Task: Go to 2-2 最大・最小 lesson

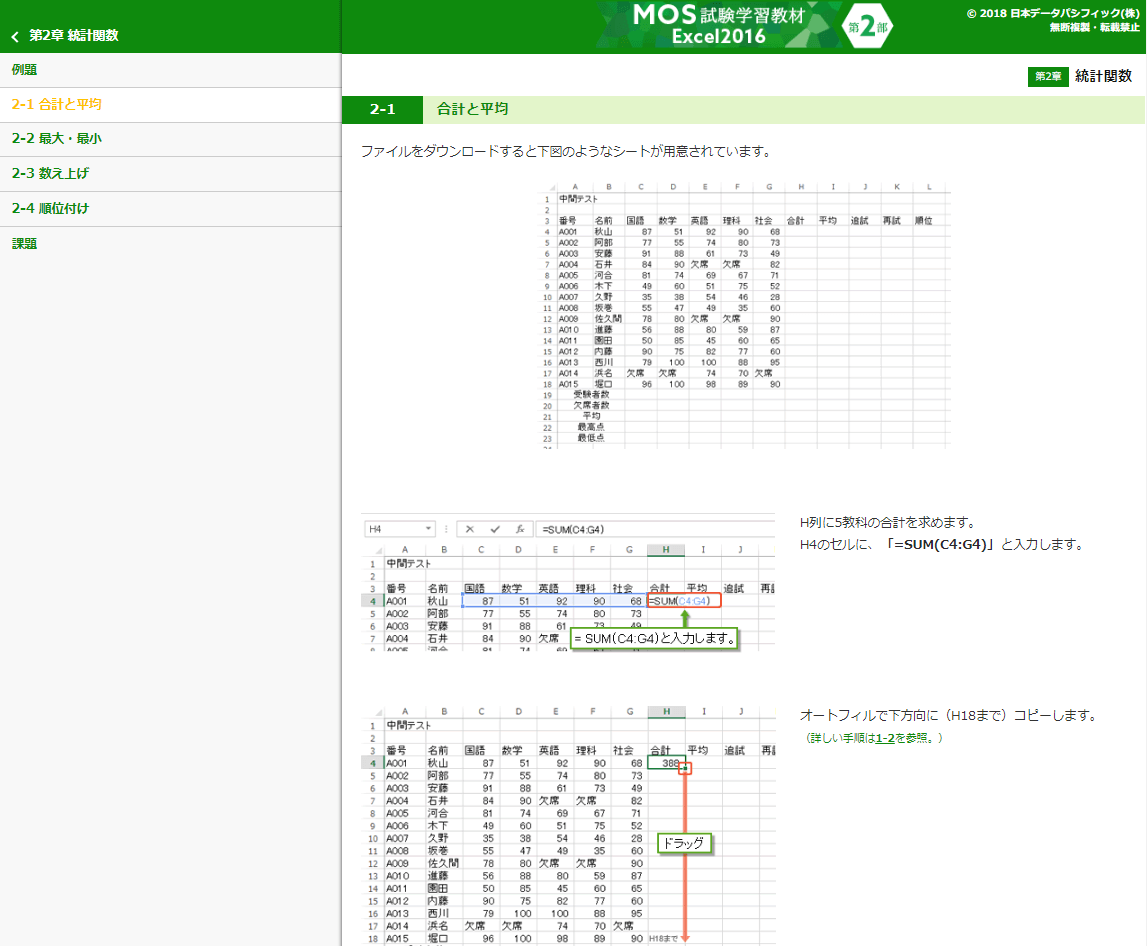Action: click(56, 139)
